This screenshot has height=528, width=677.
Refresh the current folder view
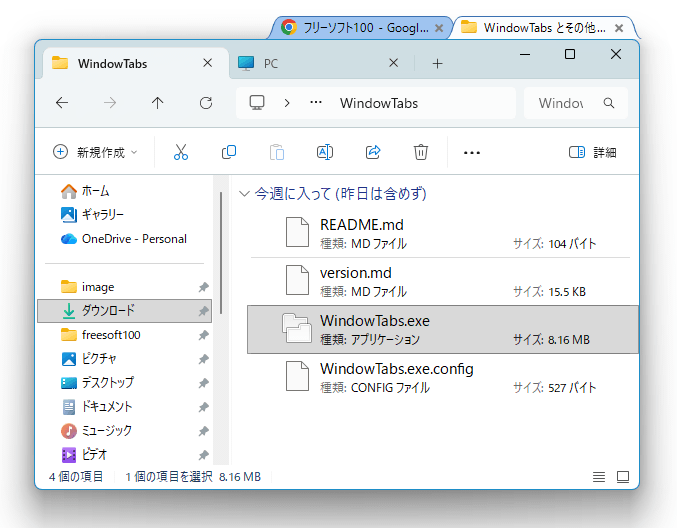206,103
